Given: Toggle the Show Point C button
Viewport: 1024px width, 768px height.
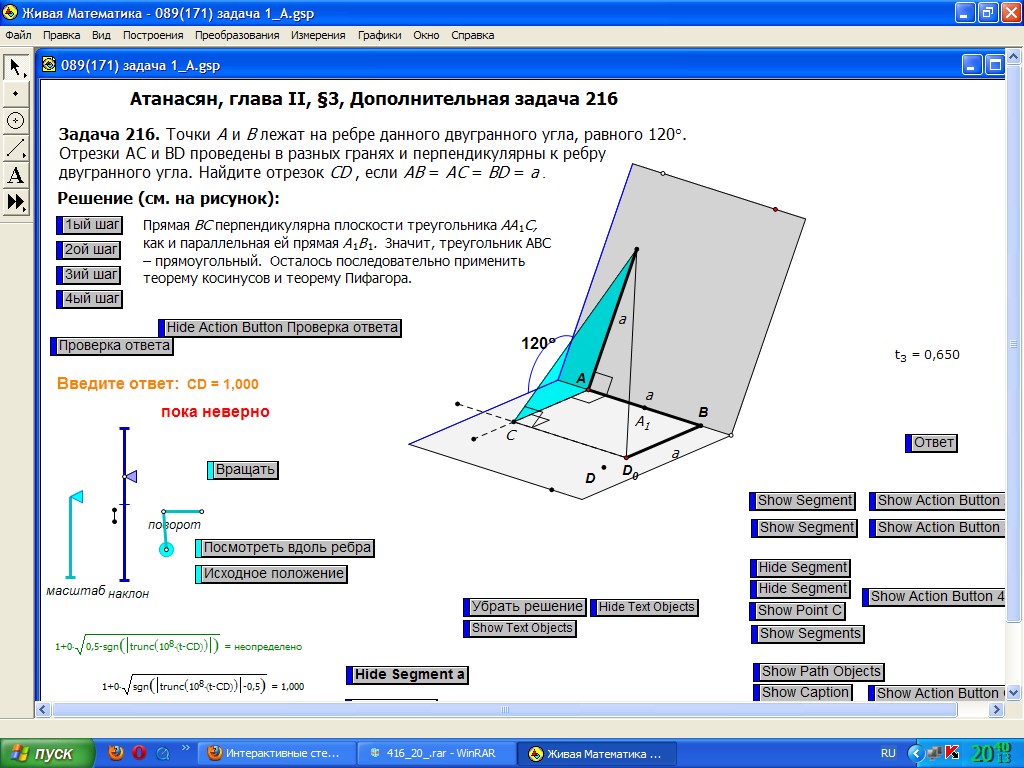Looking at the screenshot, I should [x=800, y=610].
